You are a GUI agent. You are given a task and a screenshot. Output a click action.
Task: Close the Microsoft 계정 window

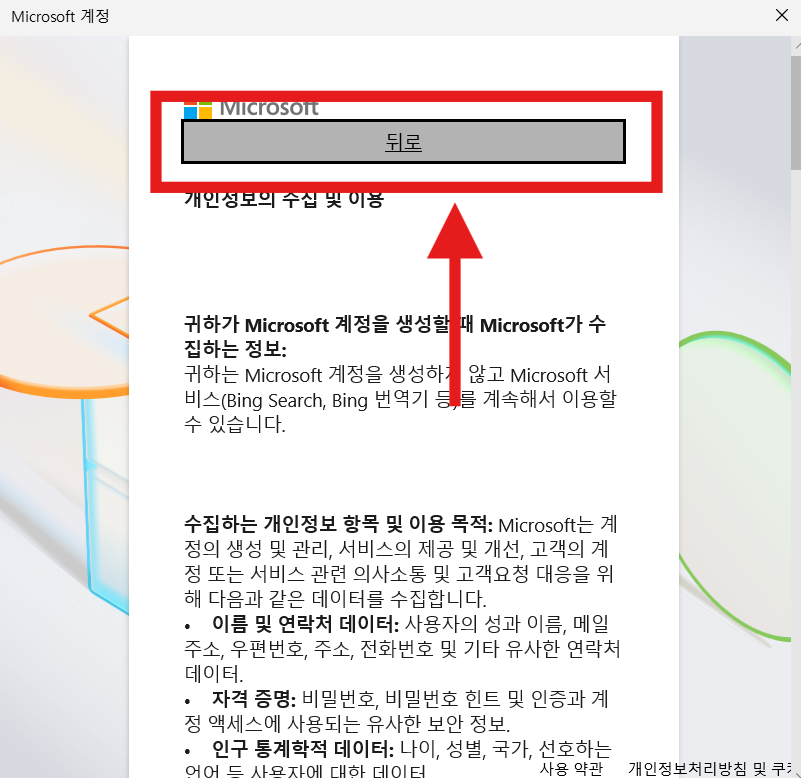click(x=782, y=15)
